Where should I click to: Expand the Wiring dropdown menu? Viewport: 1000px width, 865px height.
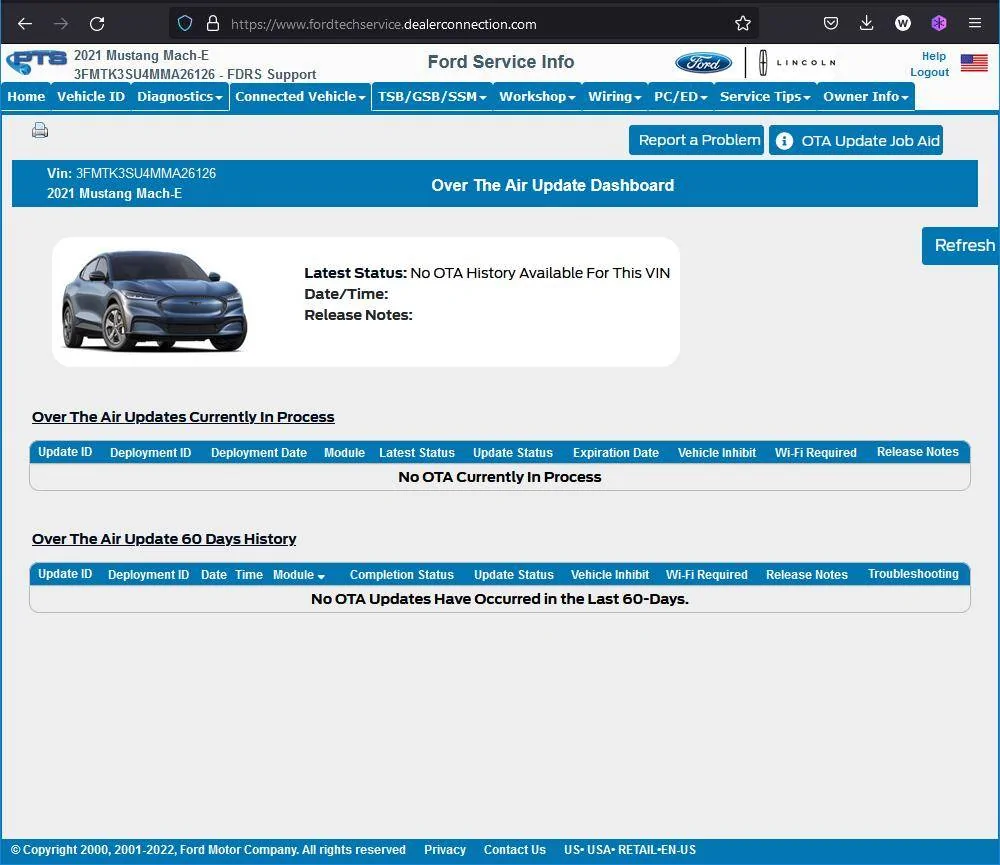(614, 96)
